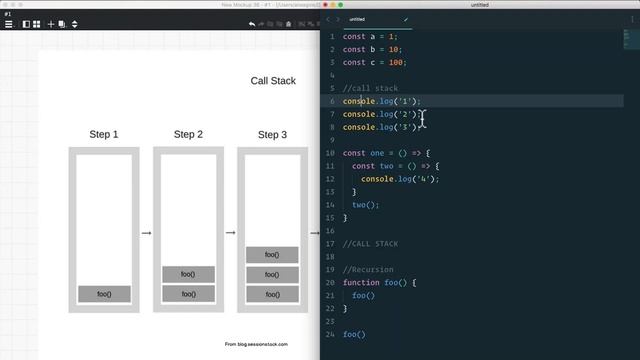Open the hamburger menu in the mockup toolbar

coord(9,24)
